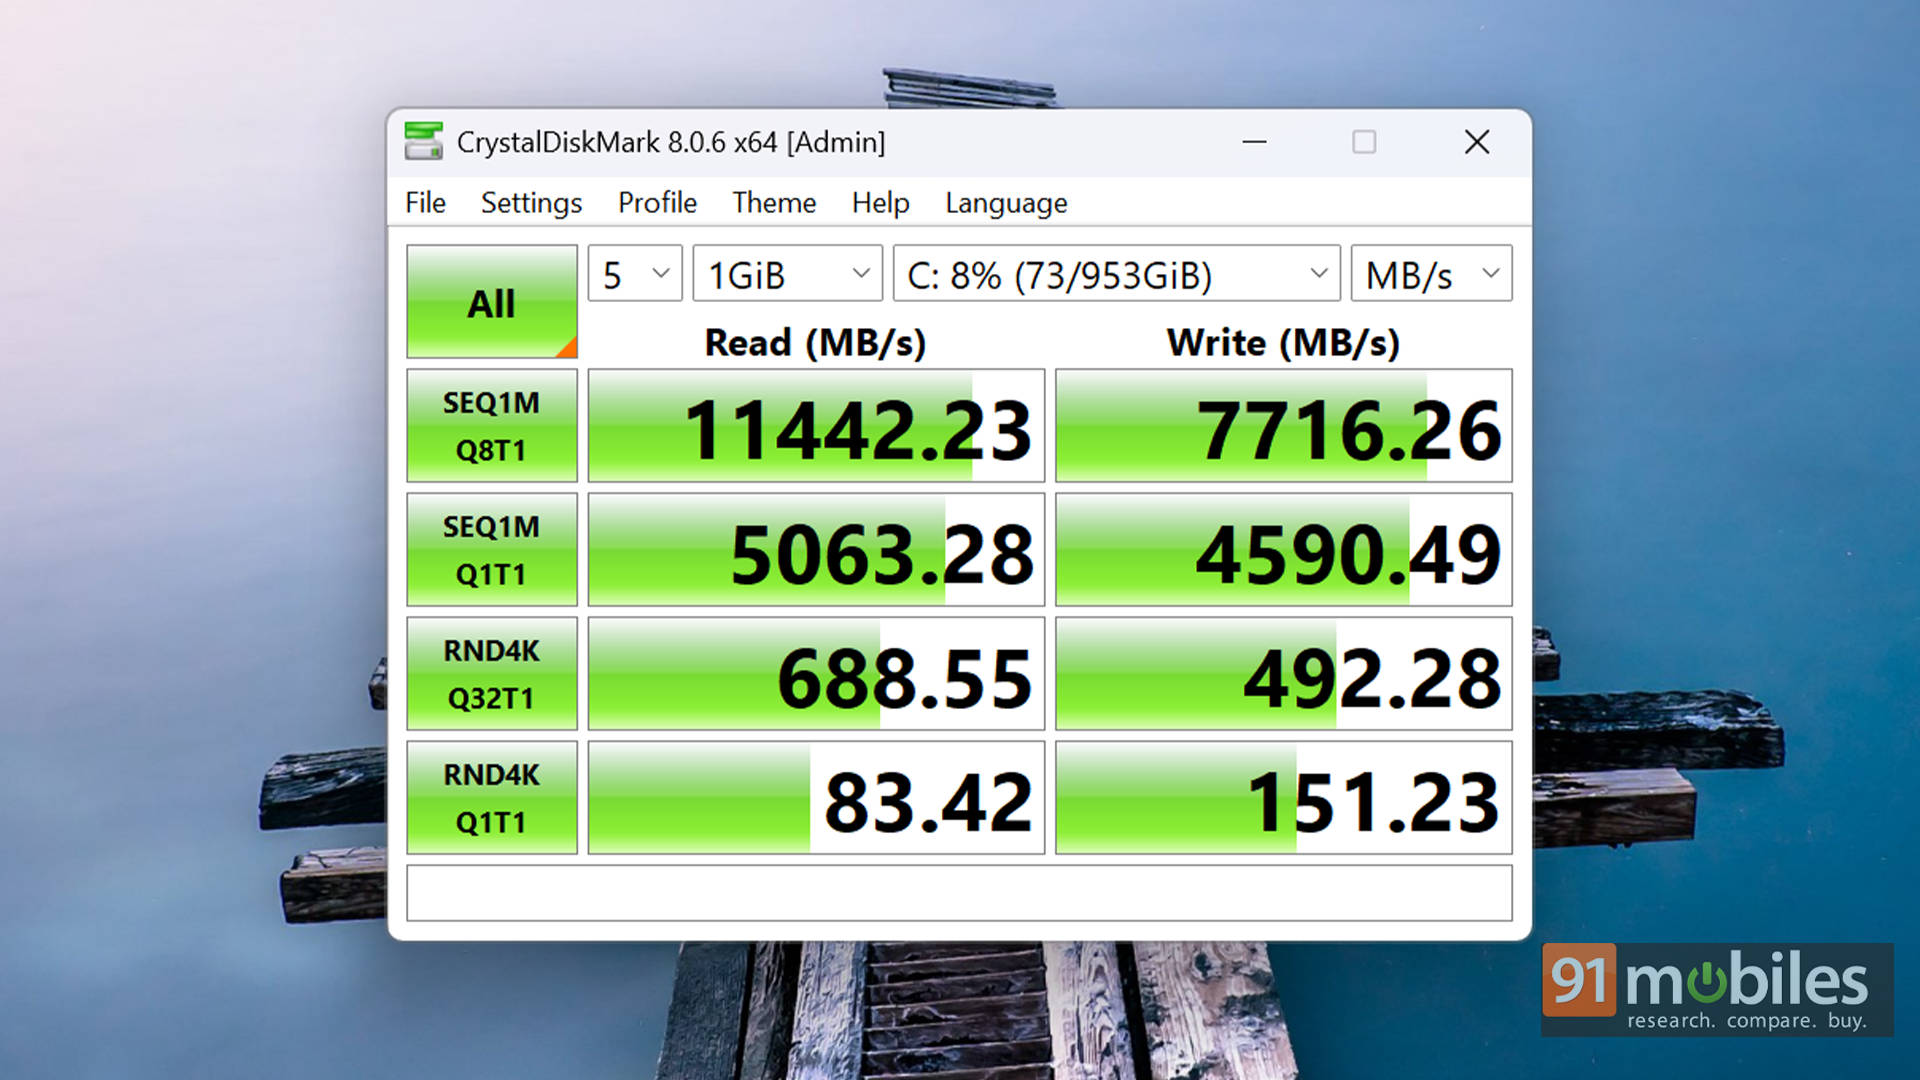This screenshot has width=1920, height=1080.
Task: Maximize the CrystalDiskMark window
Action: (x=1364, y=142)
